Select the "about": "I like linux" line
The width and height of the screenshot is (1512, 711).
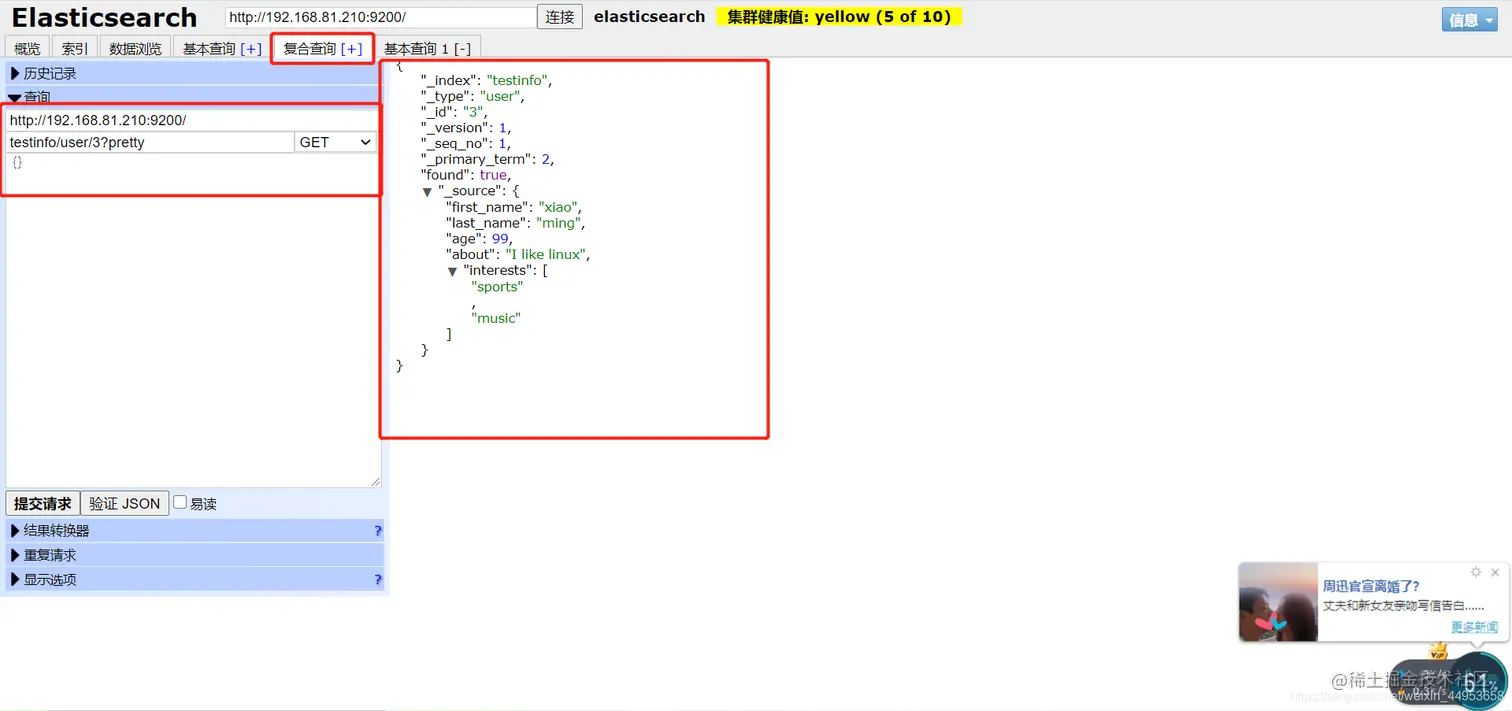click(x=518, y=255)
